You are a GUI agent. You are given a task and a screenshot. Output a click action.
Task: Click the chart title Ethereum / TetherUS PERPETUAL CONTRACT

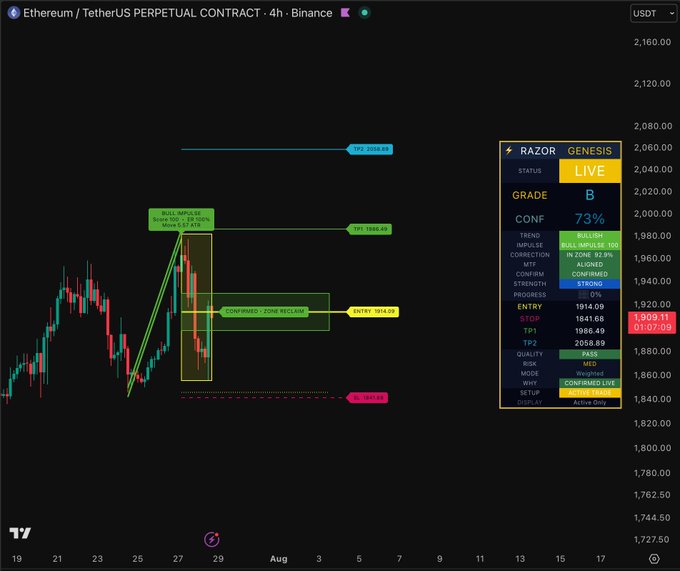(141, 13)
